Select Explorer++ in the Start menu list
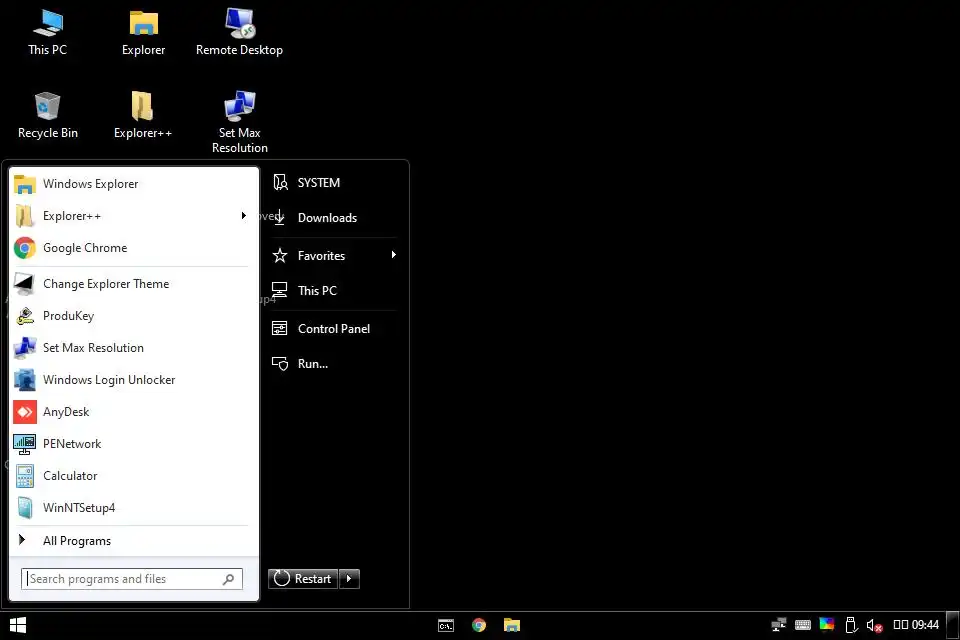This screenshot has width=960, height=640. (133, 216)
